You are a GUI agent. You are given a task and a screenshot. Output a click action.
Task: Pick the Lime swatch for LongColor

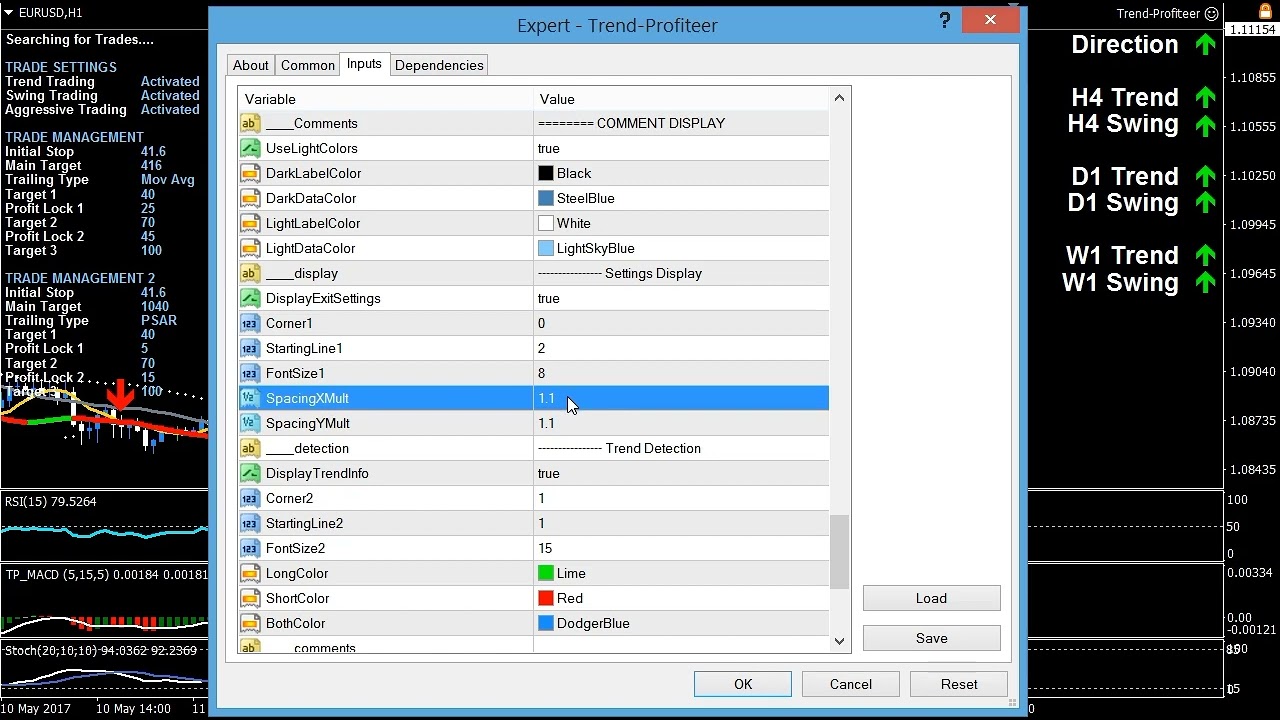pos(546,573)
